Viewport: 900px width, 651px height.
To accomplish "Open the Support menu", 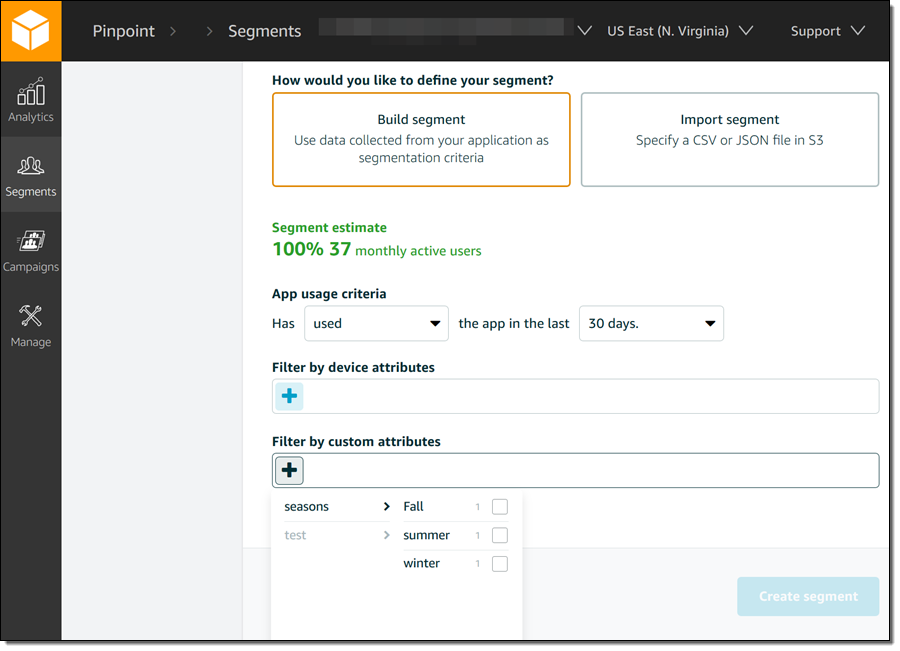I will click(827, 31).
